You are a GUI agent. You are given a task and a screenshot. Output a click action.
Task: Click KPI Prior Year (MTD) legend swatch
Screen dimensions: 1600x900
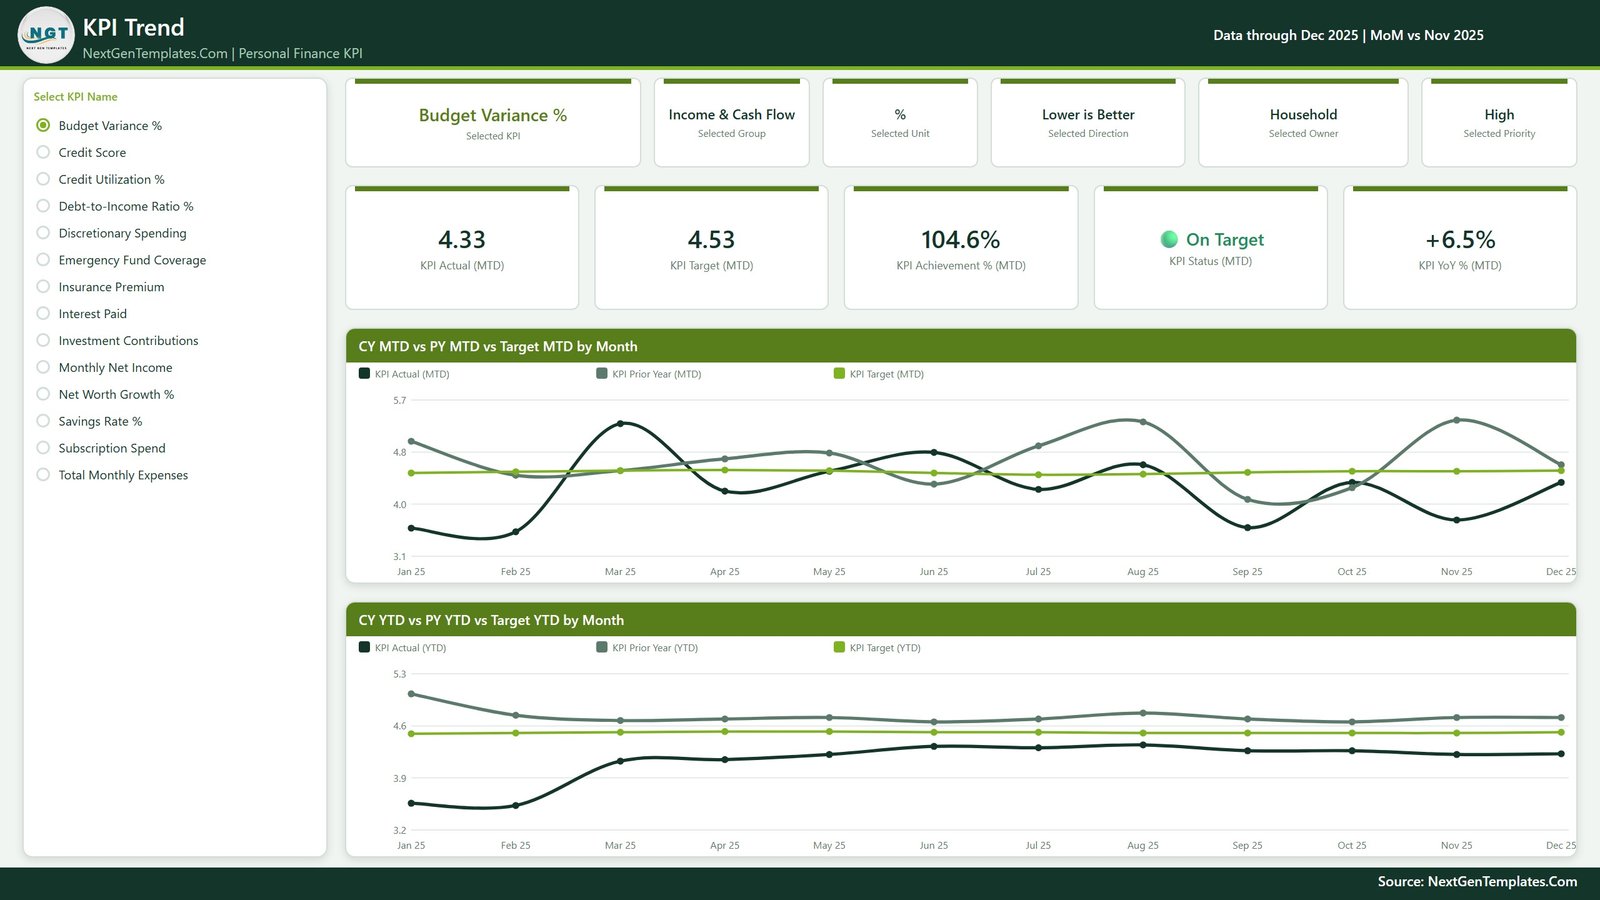[602, 374]
